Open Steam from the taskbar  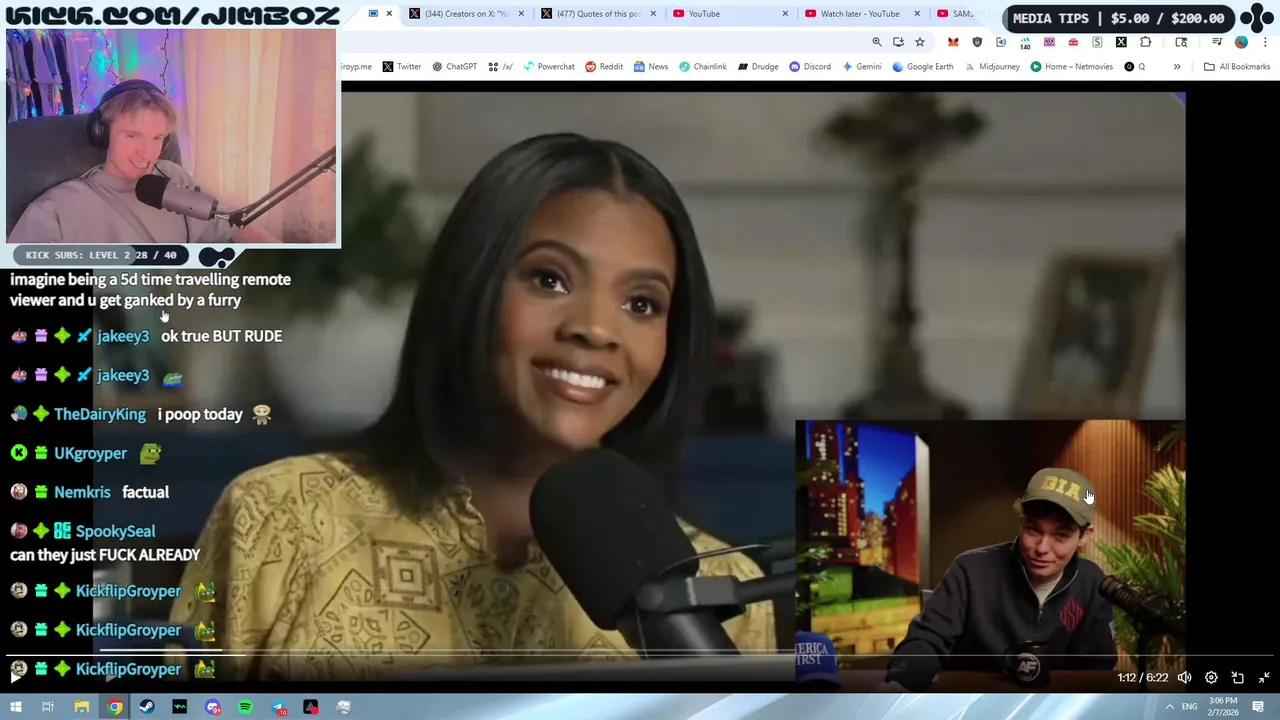point(147,707)
